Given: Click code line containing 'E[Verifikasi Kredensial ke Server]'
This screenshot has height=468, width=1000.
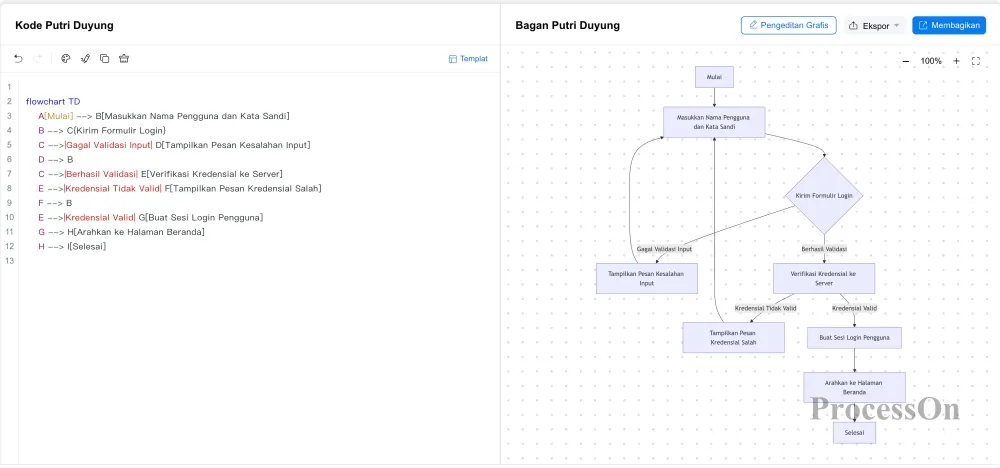Looking at the screenshot, I should [160, 174].
